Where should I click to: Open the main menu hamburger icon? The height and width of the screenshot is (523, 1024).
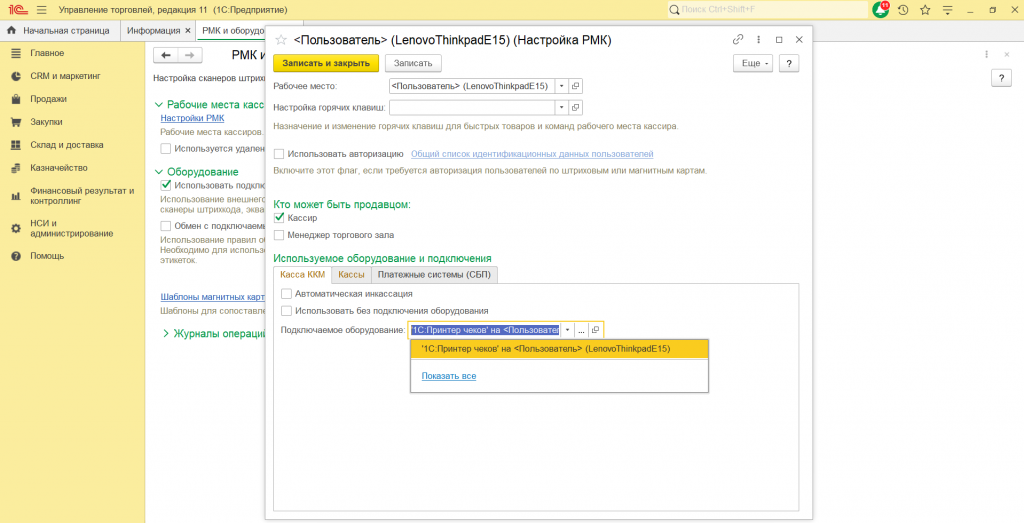[41, 10]
